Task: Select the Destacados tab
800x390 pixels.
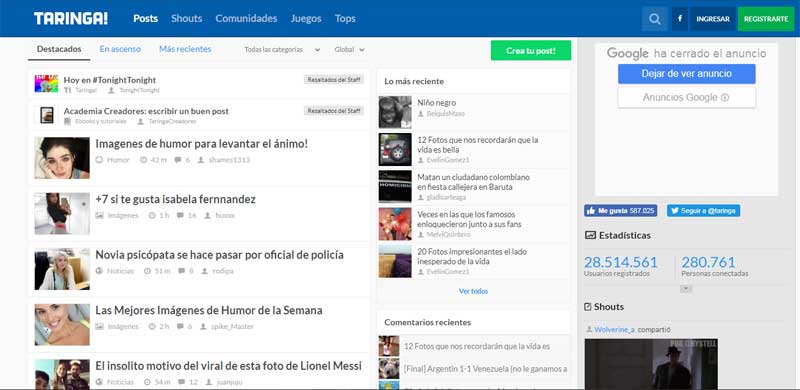Action: tap(59, 49)
